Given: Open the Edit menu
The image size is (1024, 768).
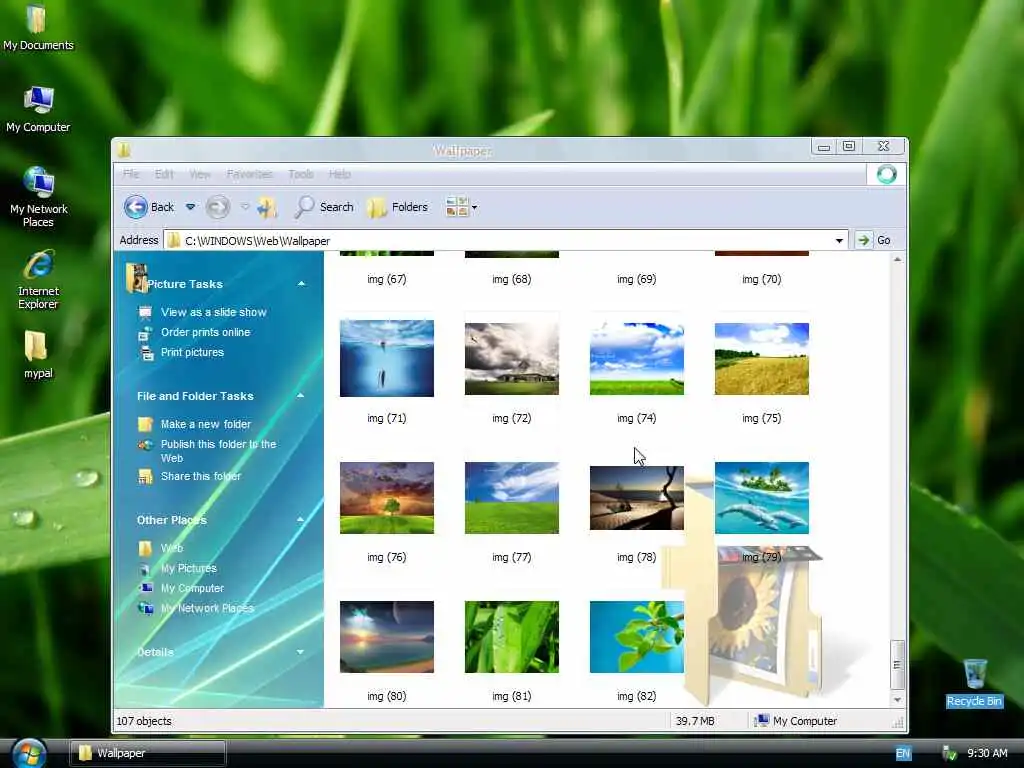Looking at the screenshot, I should [164, 174].
